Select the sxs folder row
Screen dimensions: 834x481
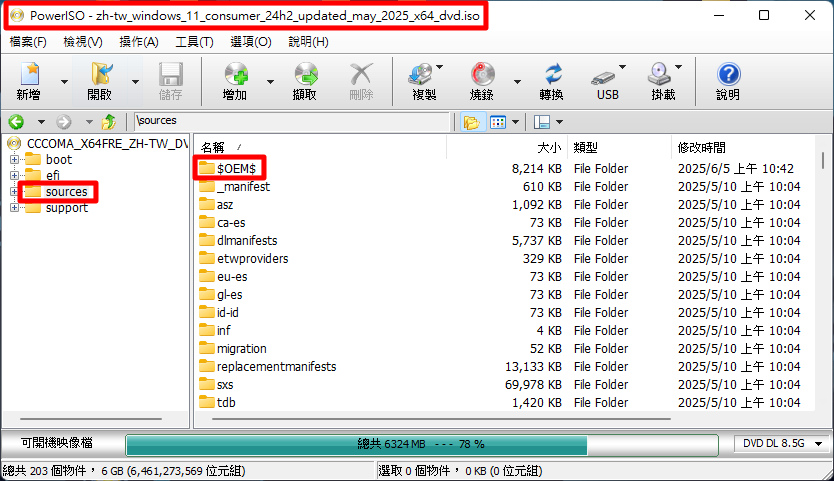[x=504, y=385]
